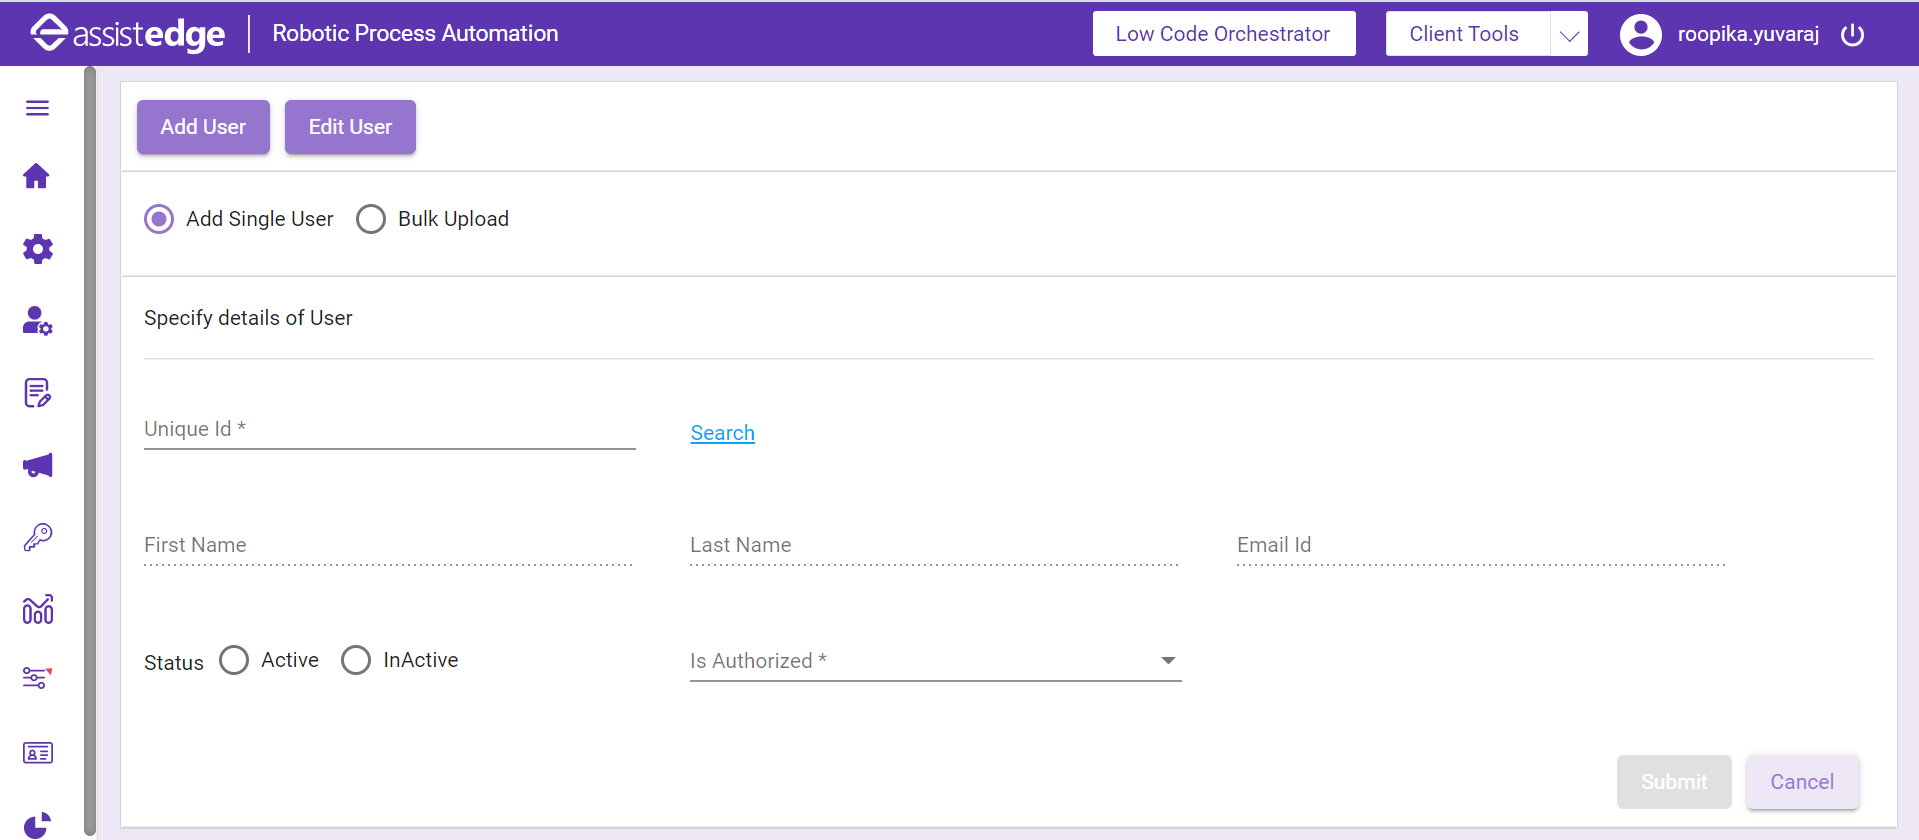The image size is (1919, 840).
Task: Switch to the Add User tab
Action: point(203,127)
